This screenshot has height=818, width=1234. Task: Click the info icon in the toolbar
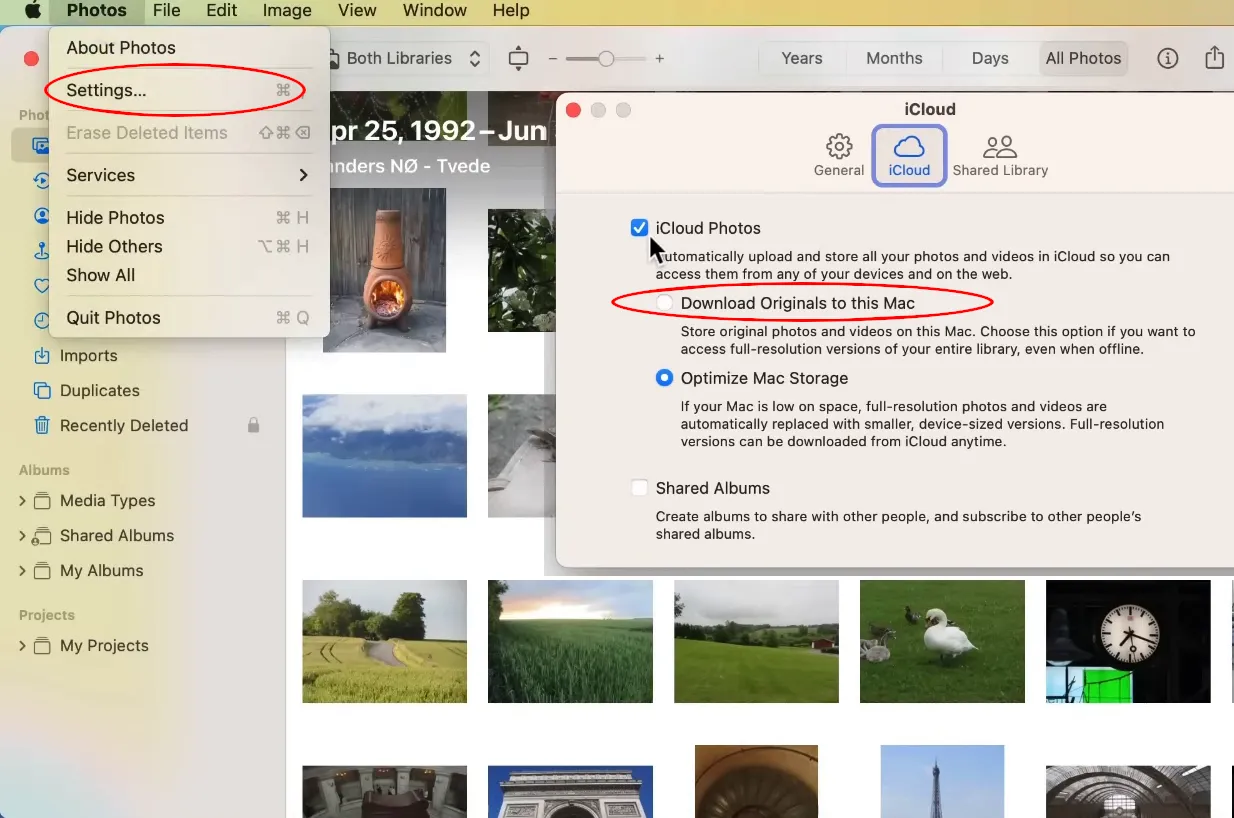point(1167,58)
